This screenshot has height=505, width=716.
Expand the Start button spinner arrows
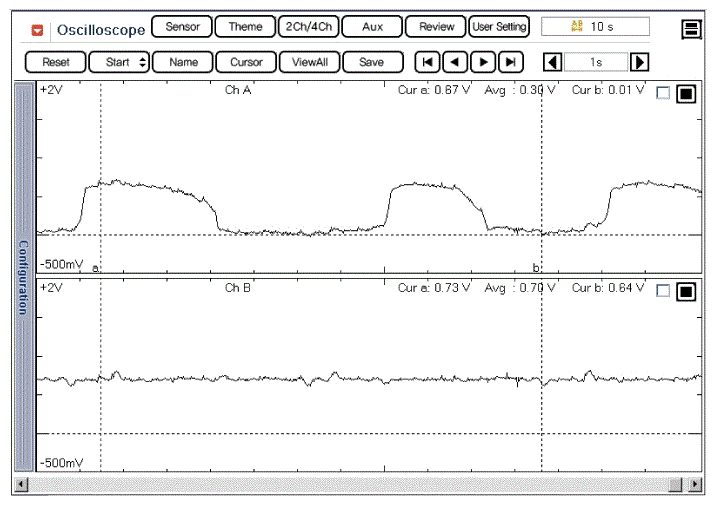(143, 62)
